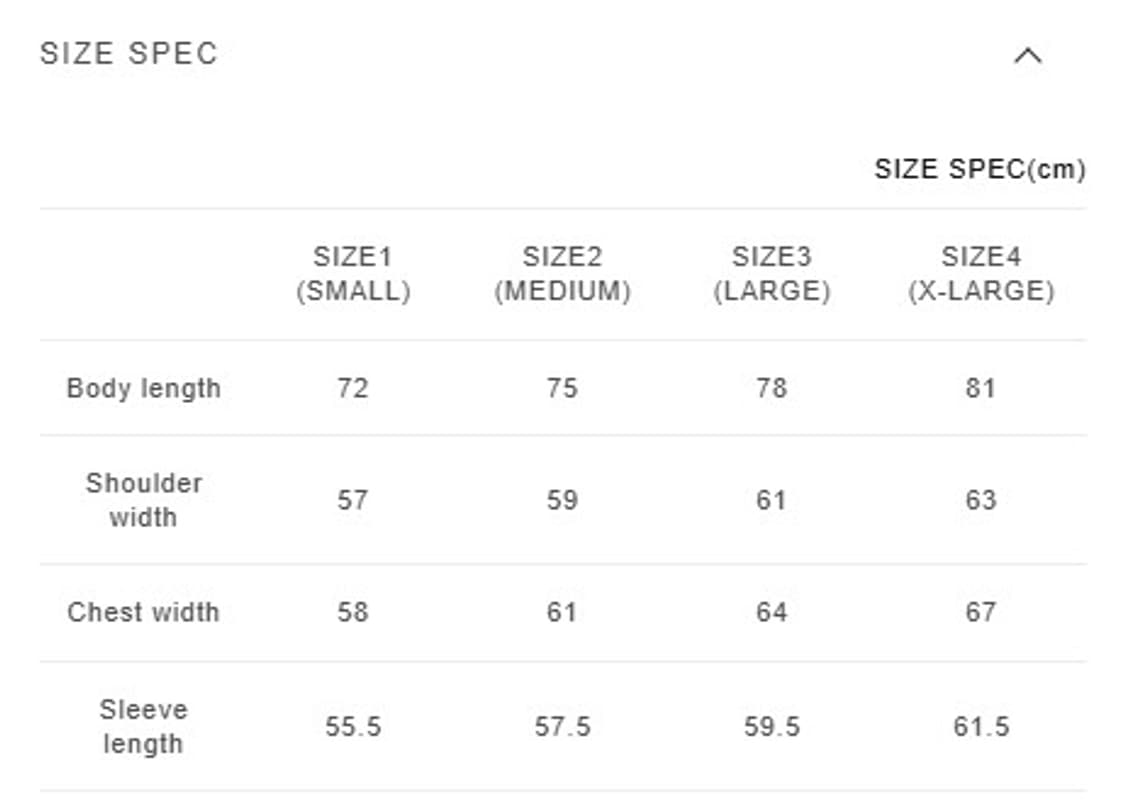Click the Sleeve length row label
The height and width of the screenshot is (804, 1125).
[x=143, y=727]
